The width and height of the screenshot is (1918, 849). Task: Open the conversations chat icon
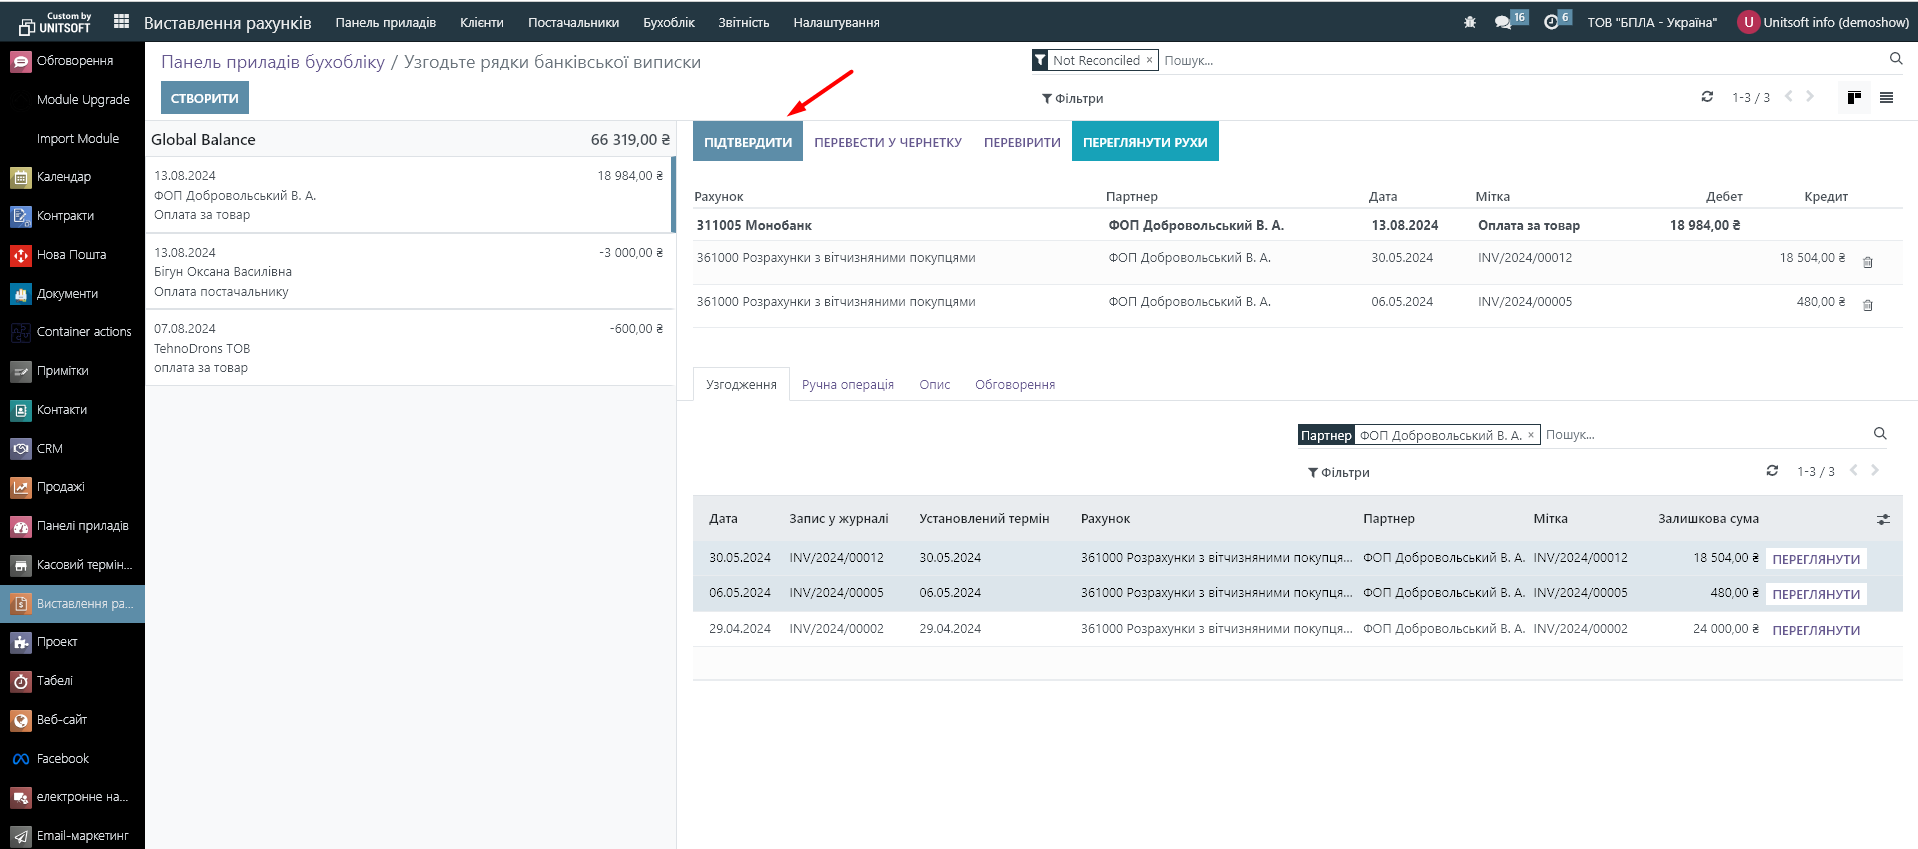tap(1502, 22)
